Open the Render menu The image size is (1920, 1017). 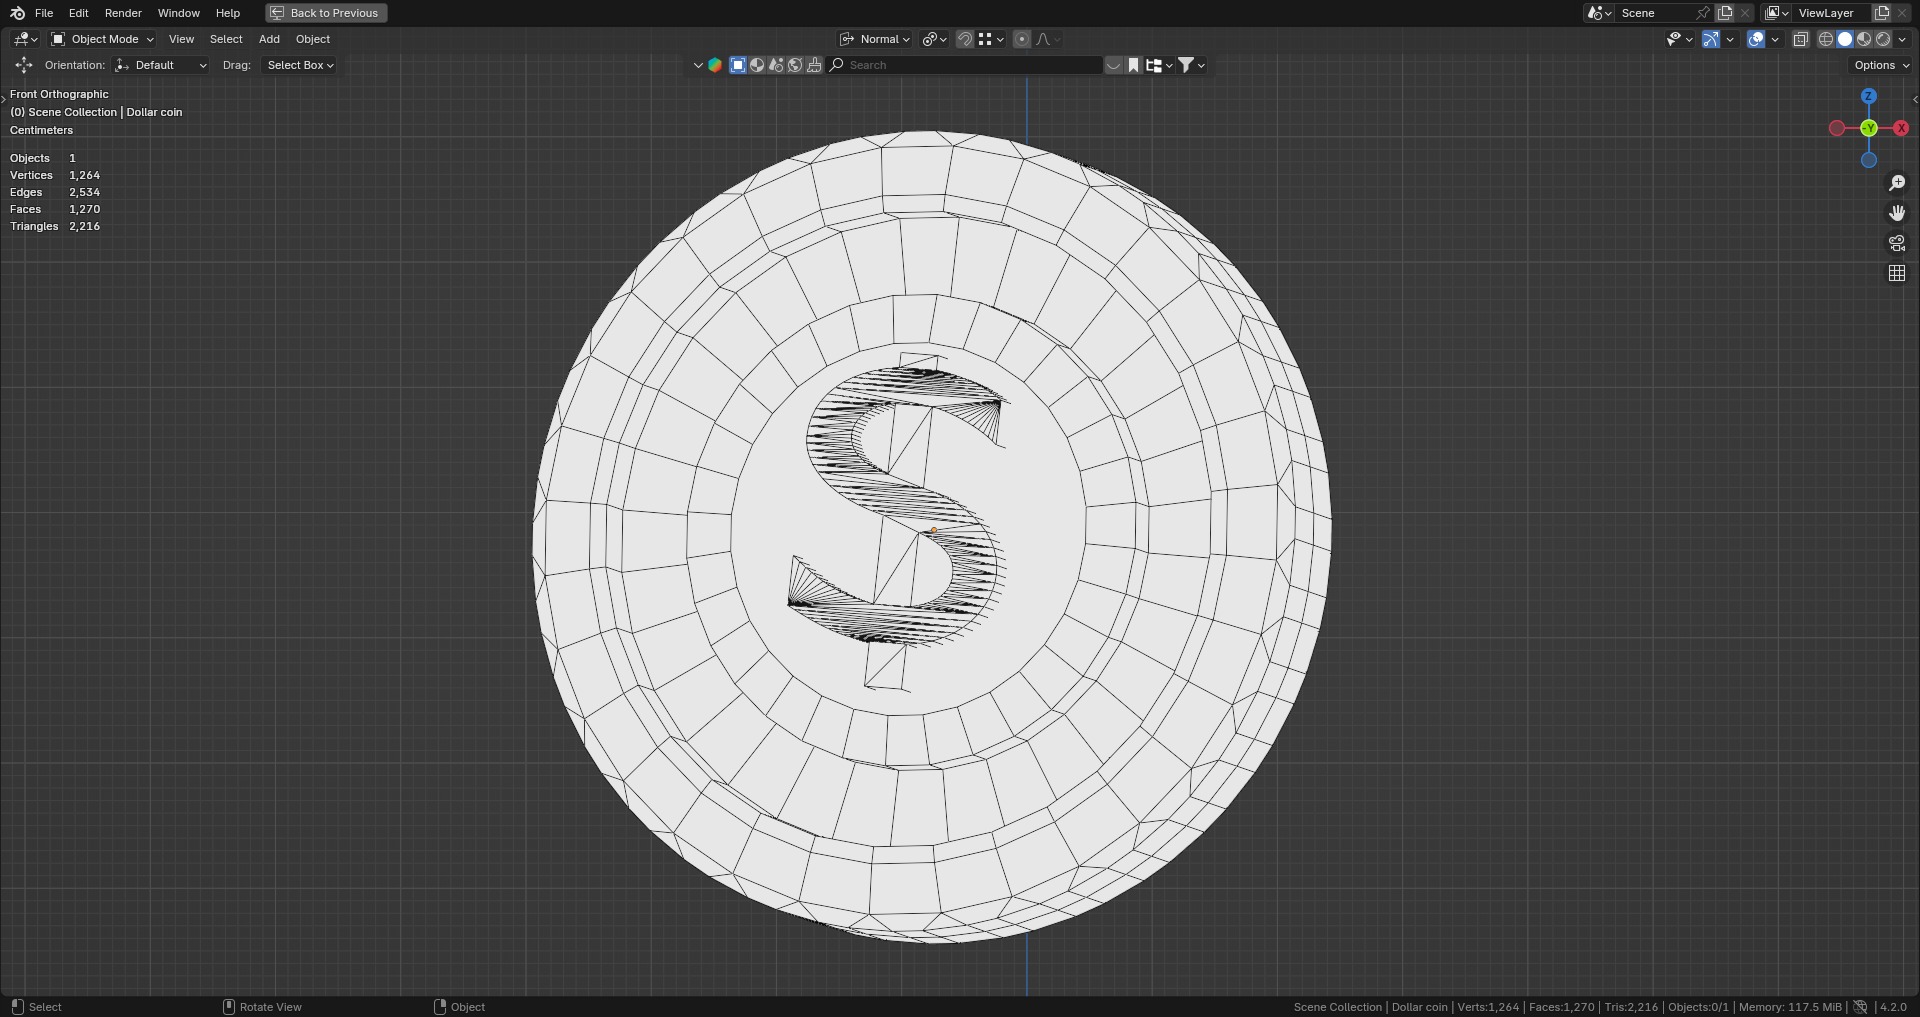pyautogui.click(x=123, y=13)
